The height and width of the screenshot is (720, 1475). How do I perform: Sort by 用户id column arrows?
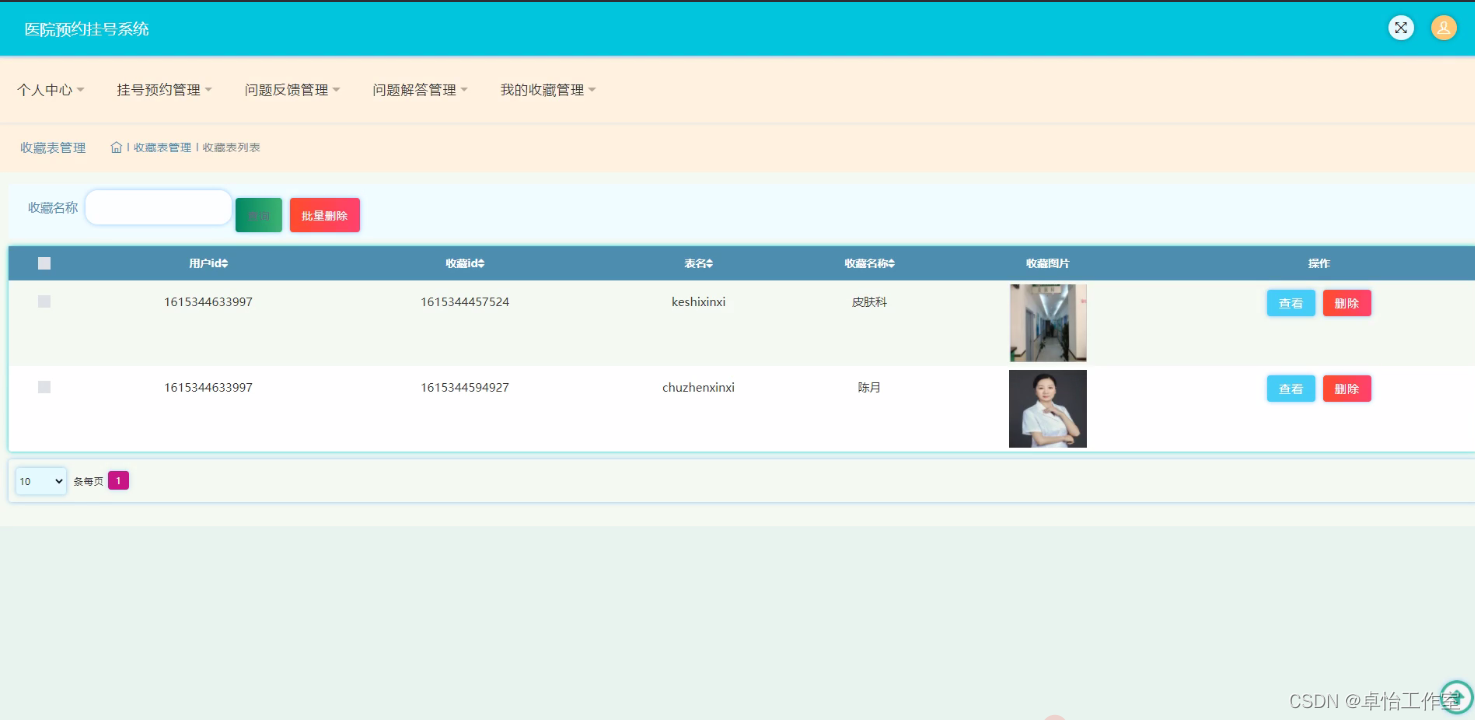coord(225,264)
